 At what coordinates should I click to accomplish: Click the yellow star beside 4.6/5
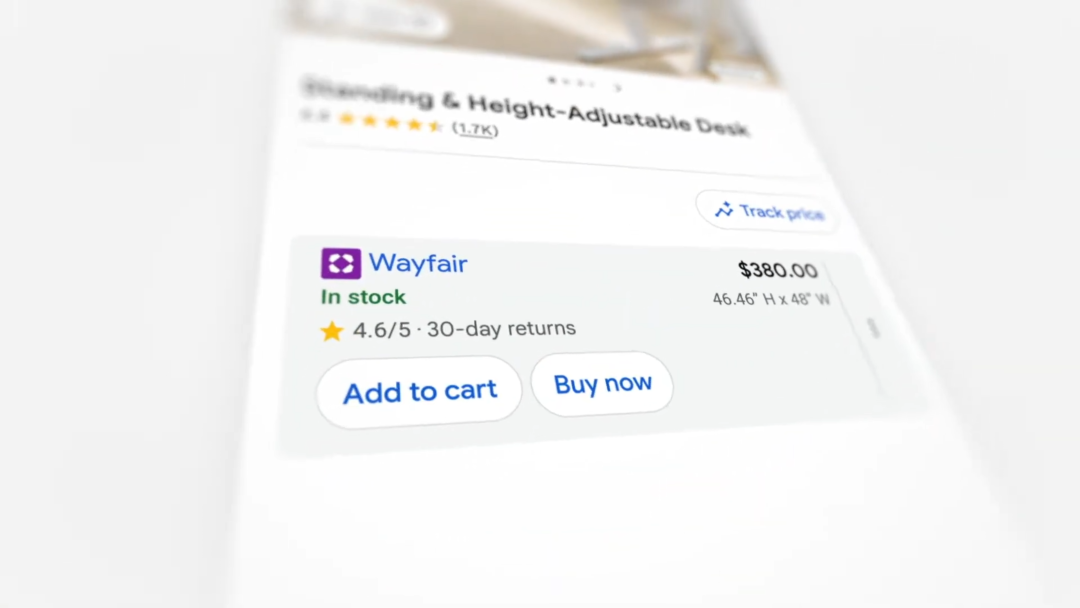click(x=331, y=331)
